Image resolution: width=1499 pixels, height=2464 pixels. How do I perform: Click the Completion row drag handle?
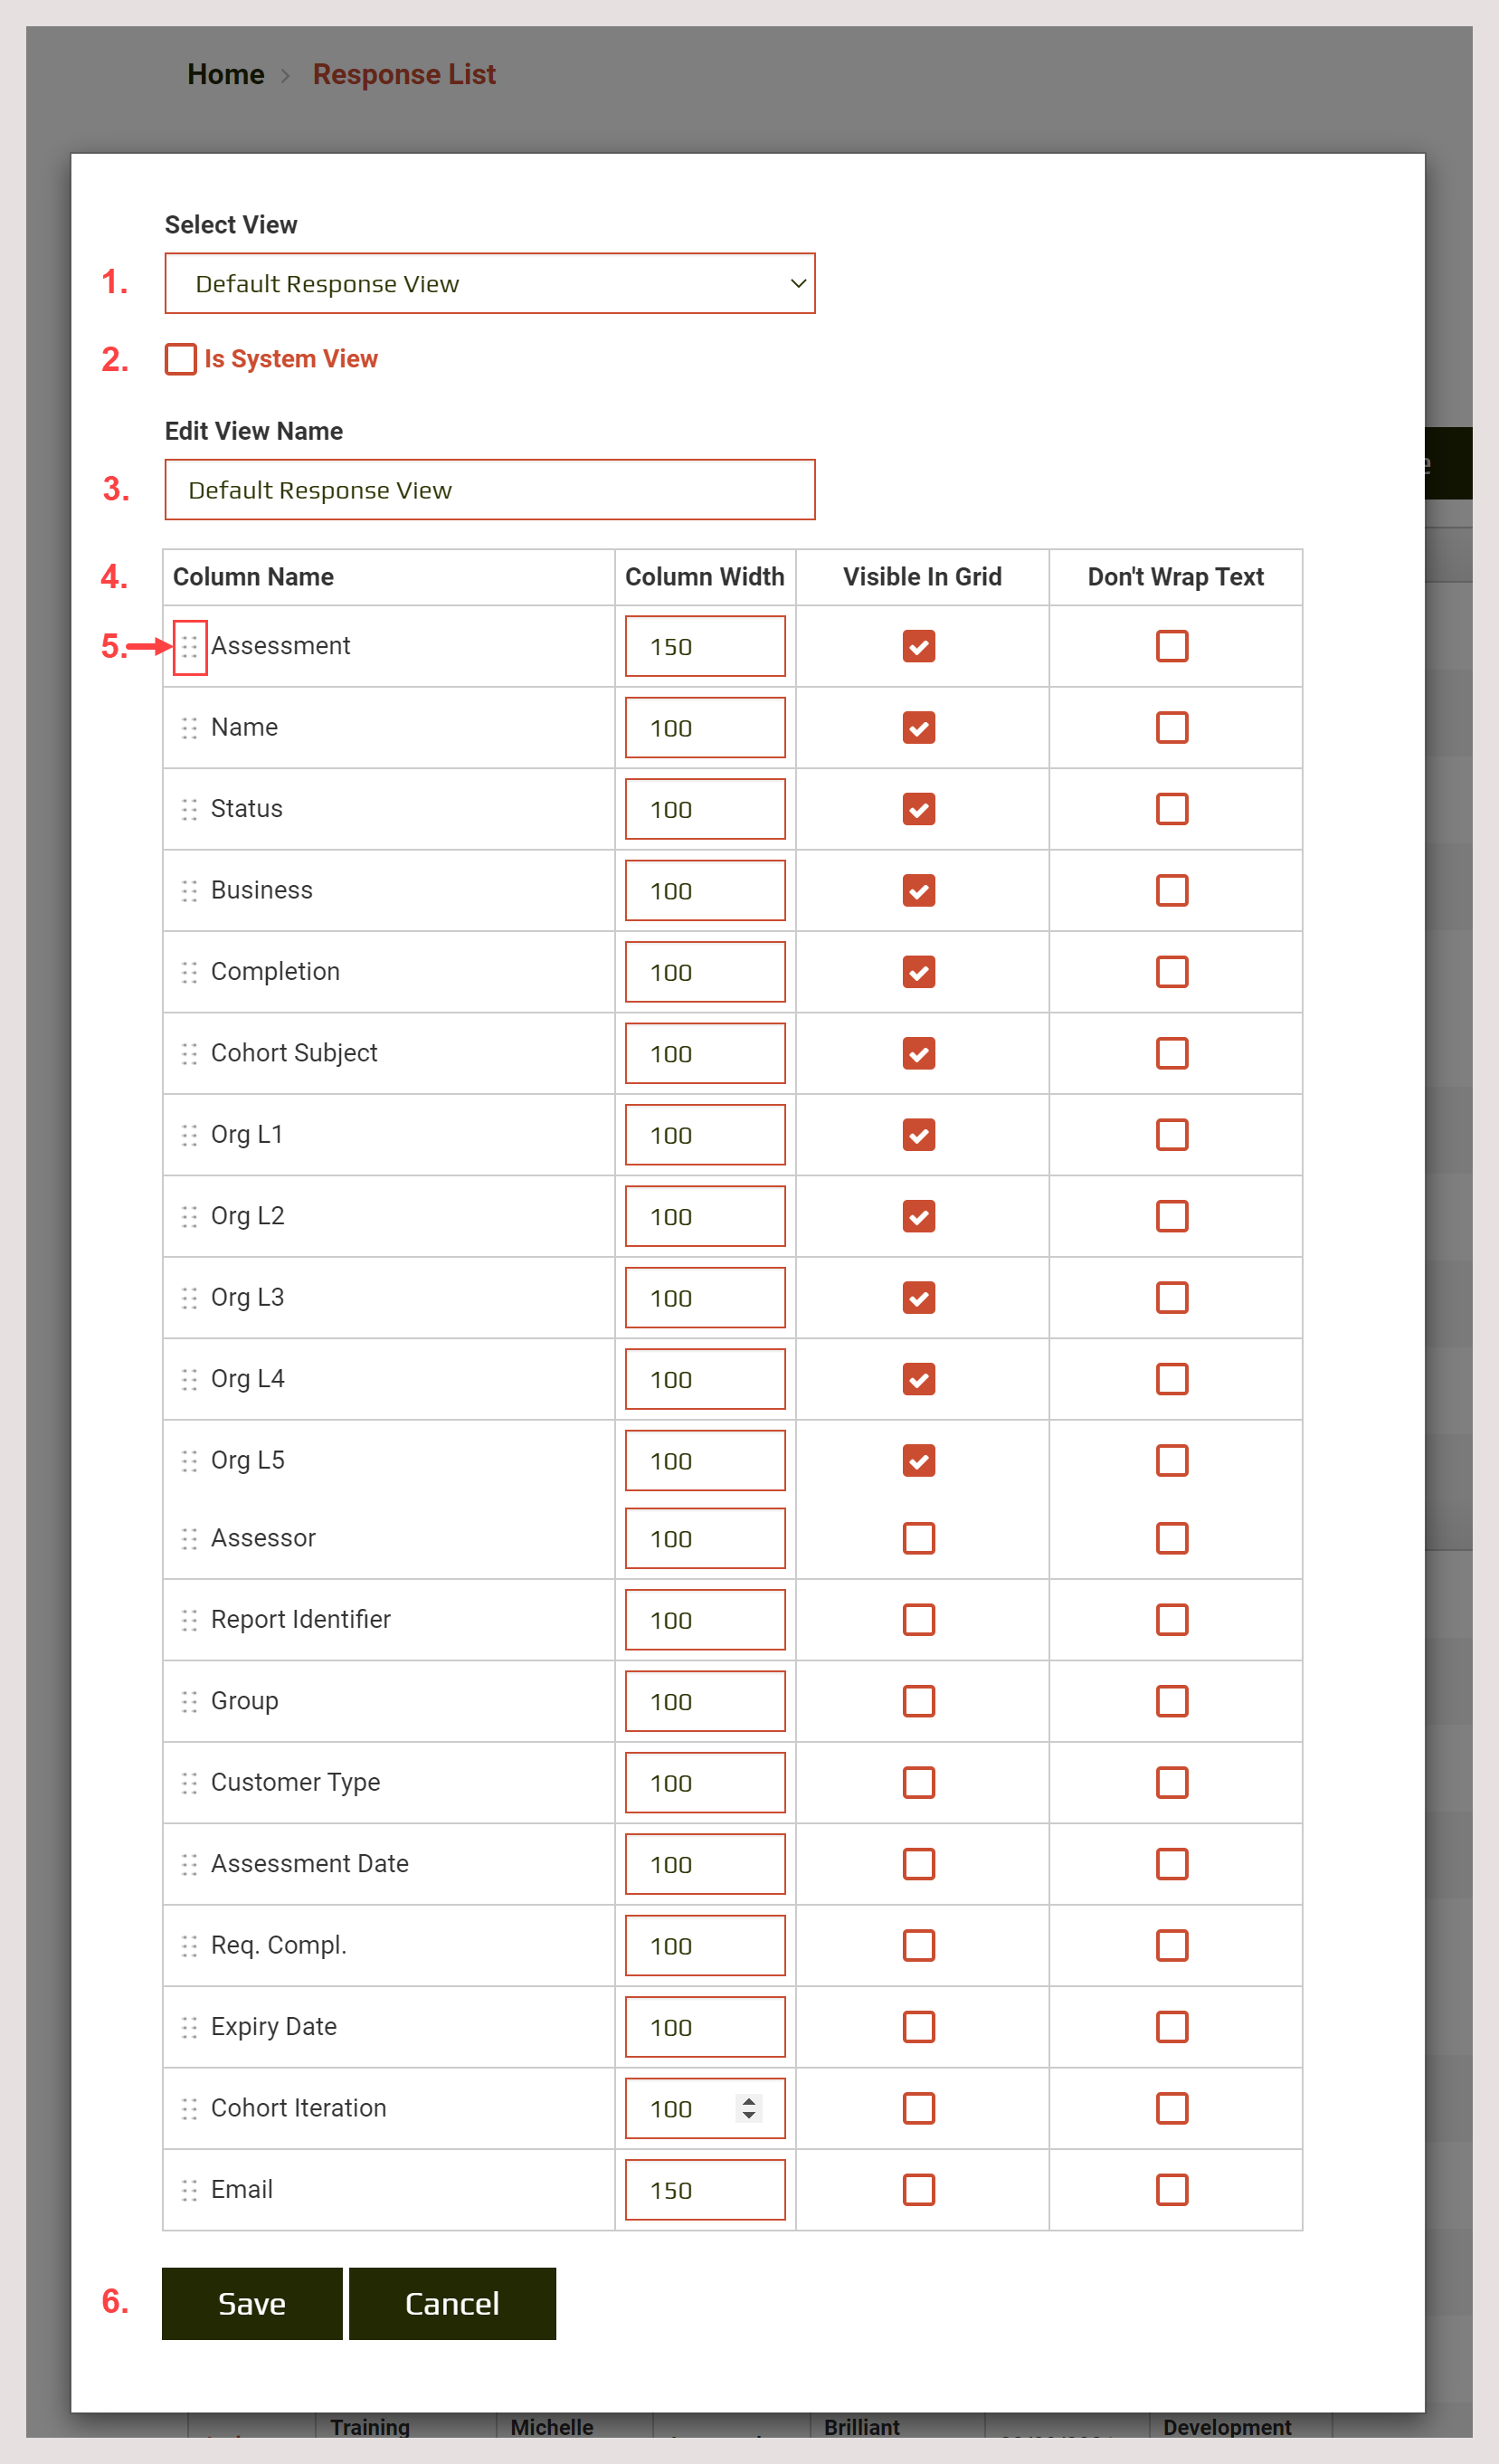[x=190, y=971]
